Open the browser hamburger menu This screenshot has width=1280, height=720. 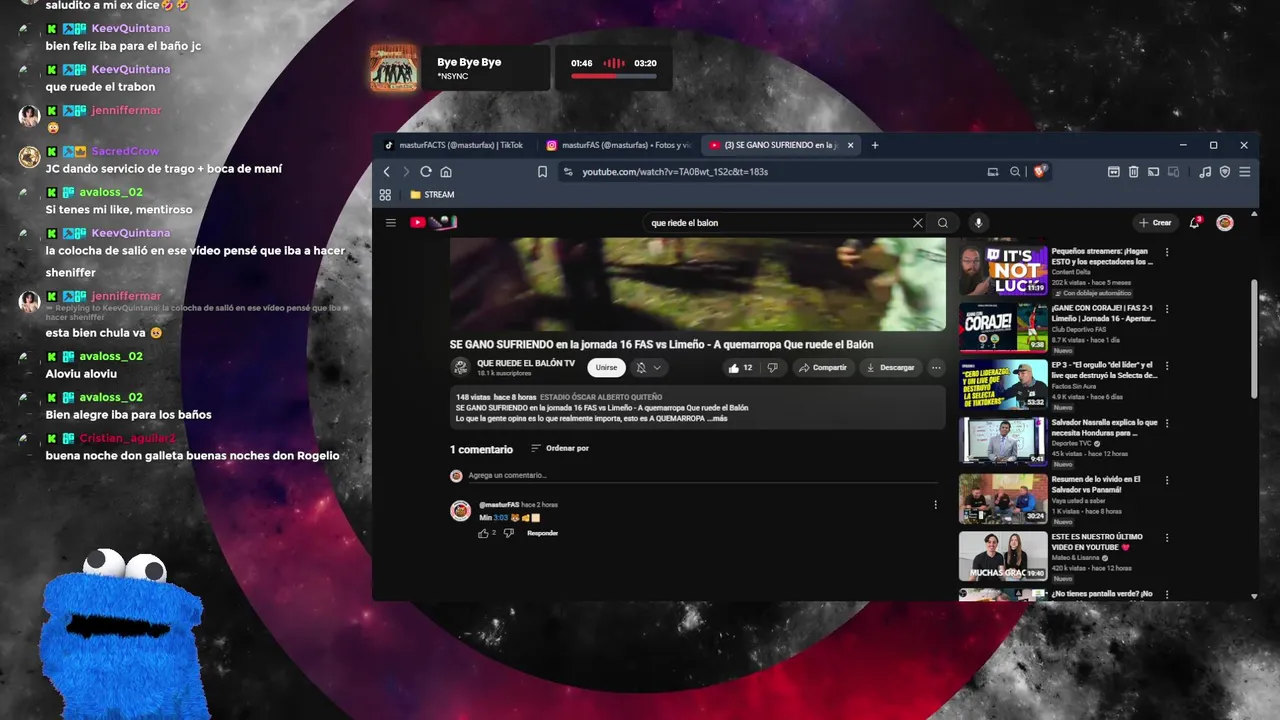click(x=1245, y=172)
